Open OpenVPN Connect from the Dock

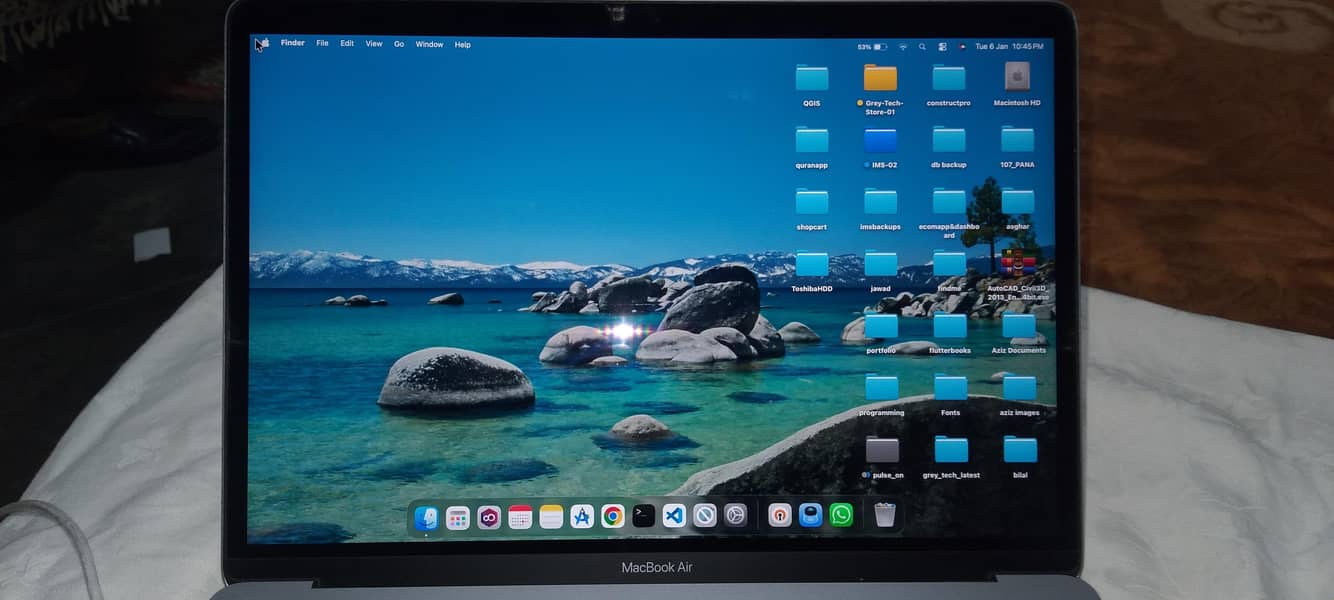(x=780, y=516)
